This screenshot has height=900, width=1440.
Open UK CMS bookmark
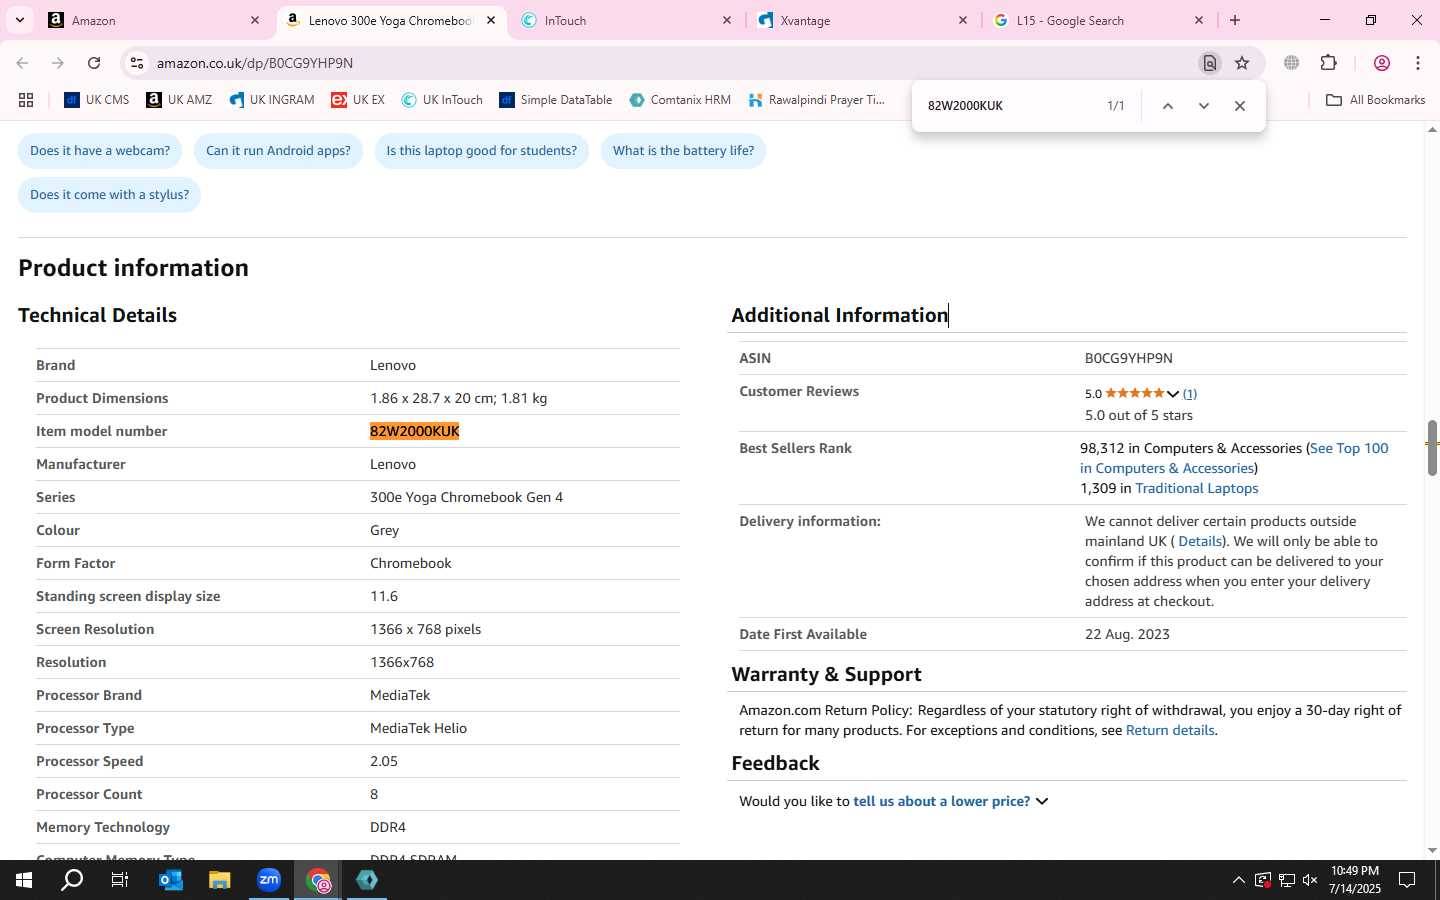tap(97, 100)
